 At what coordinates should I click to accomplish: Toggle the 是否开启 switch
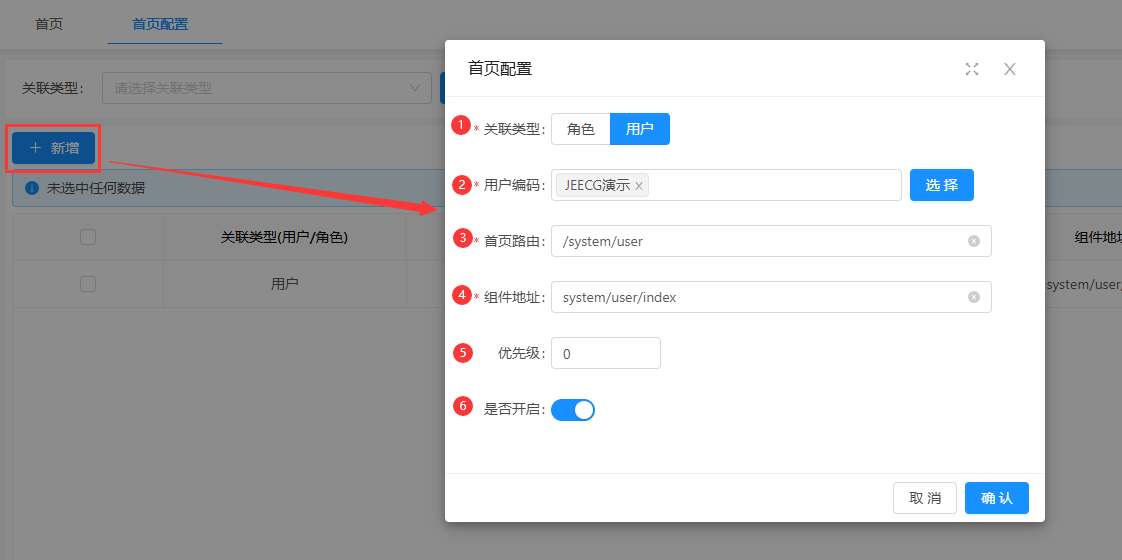click(573, 409)
